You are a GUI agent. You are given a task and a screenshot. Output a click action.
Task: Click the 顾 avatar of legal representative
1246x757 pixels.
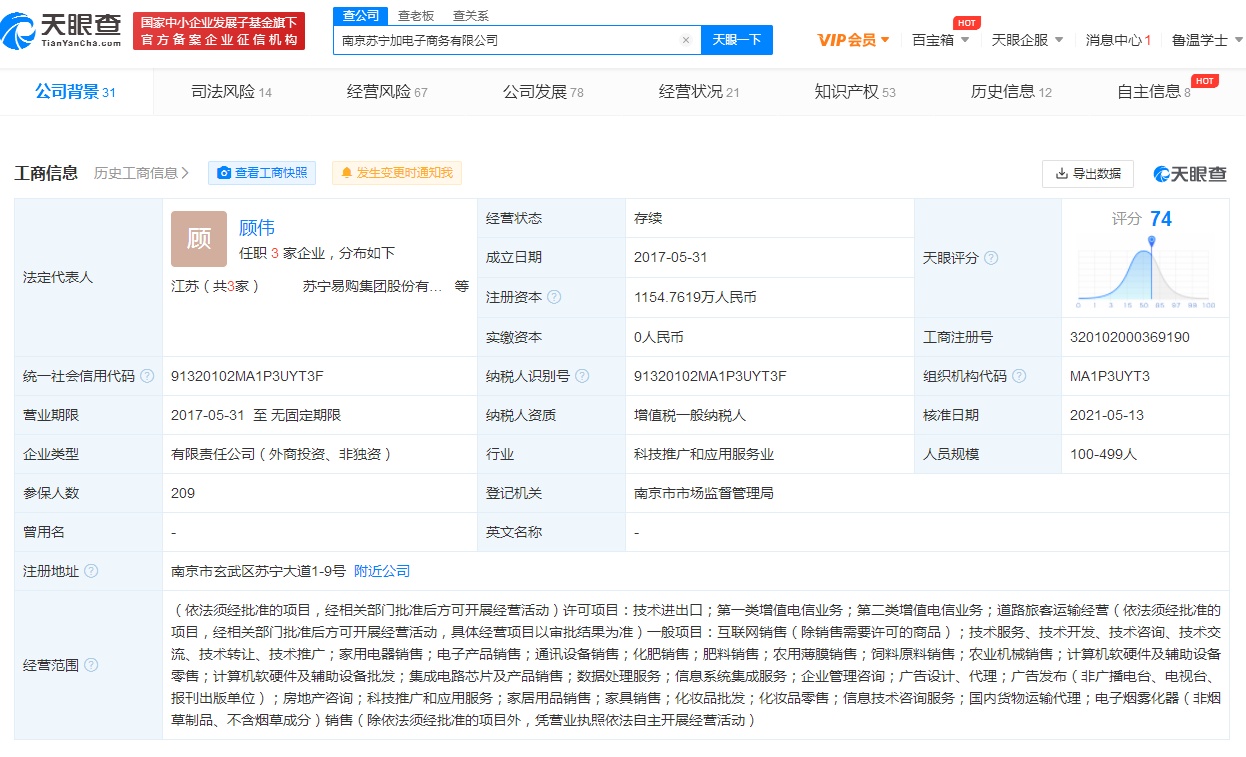tap(199, 239)
